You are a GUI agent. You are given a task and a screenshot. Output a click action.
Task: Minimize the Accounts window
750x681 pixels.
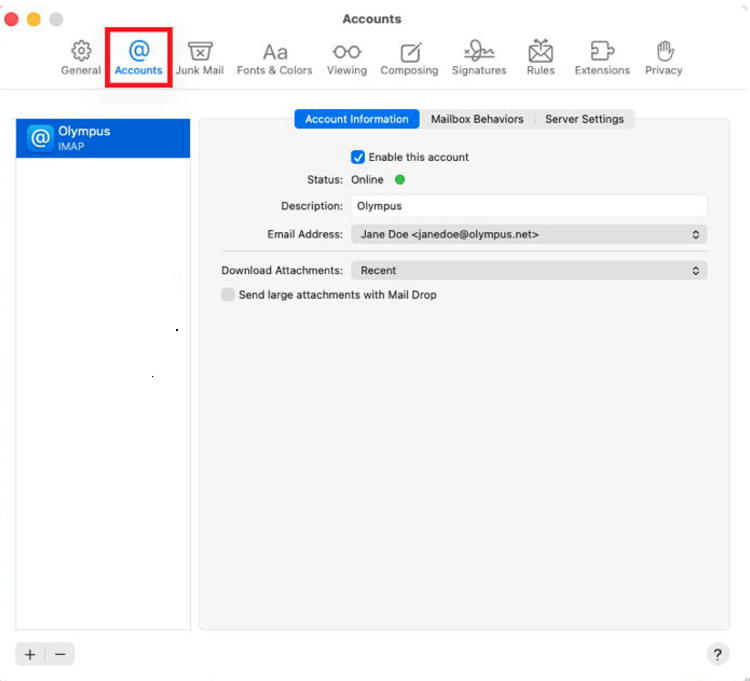pos(34,19)
